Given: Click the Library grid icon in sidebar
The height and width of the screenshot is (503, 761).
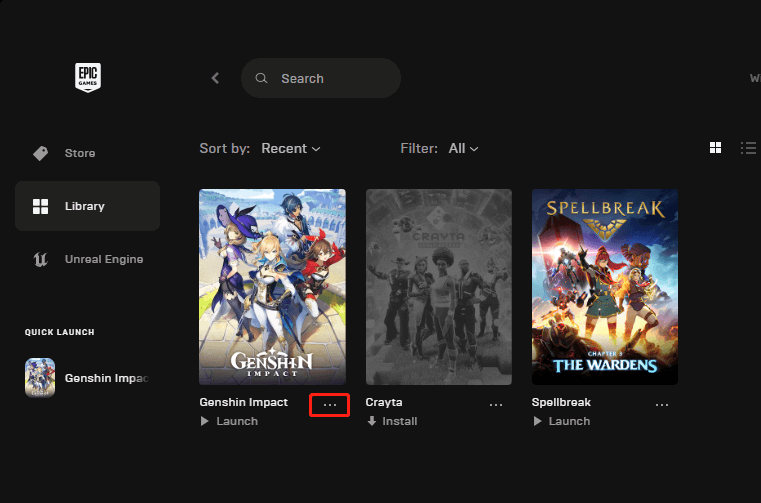Looking at the screenshot, I should [x=40, y=206].
